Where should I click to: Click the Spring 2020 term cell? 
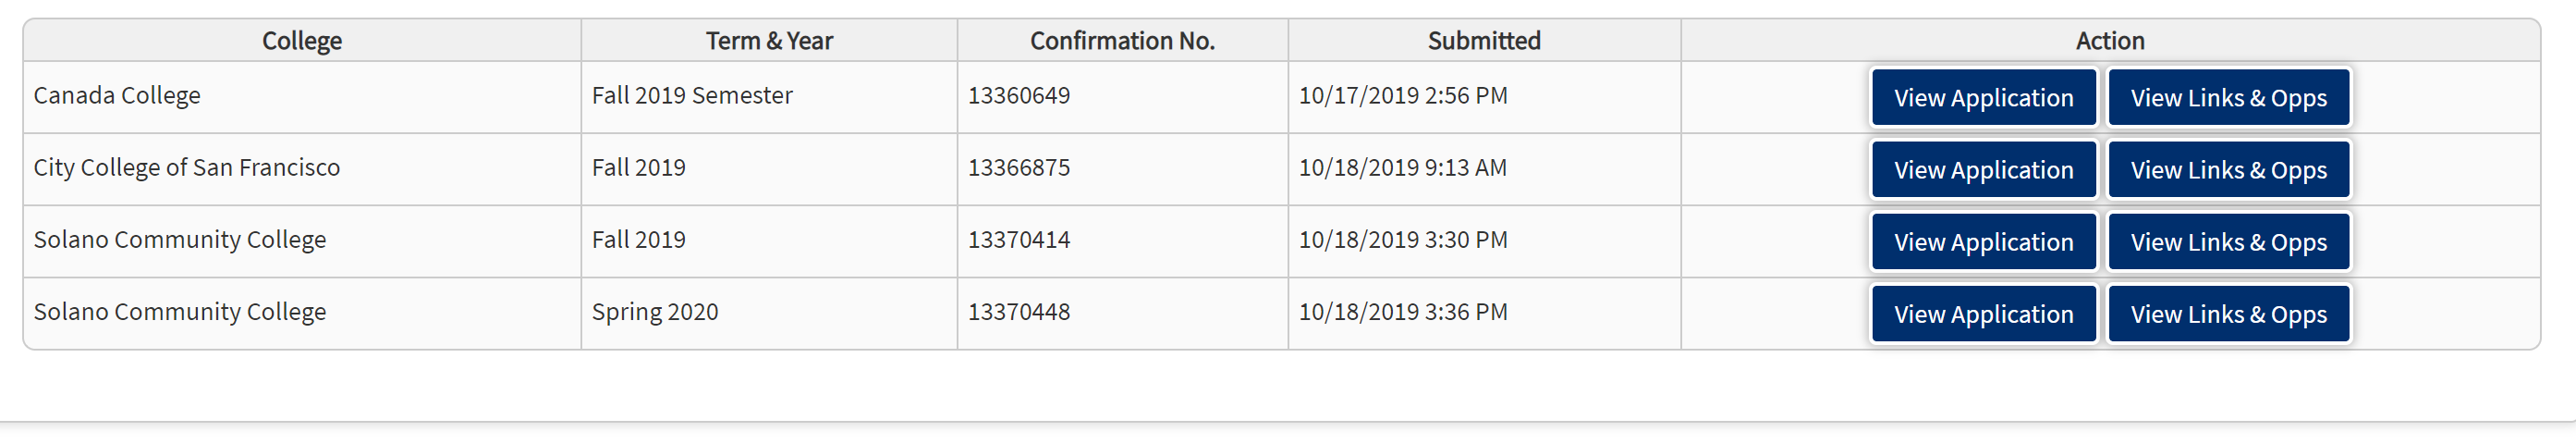[x=655, y=312]
